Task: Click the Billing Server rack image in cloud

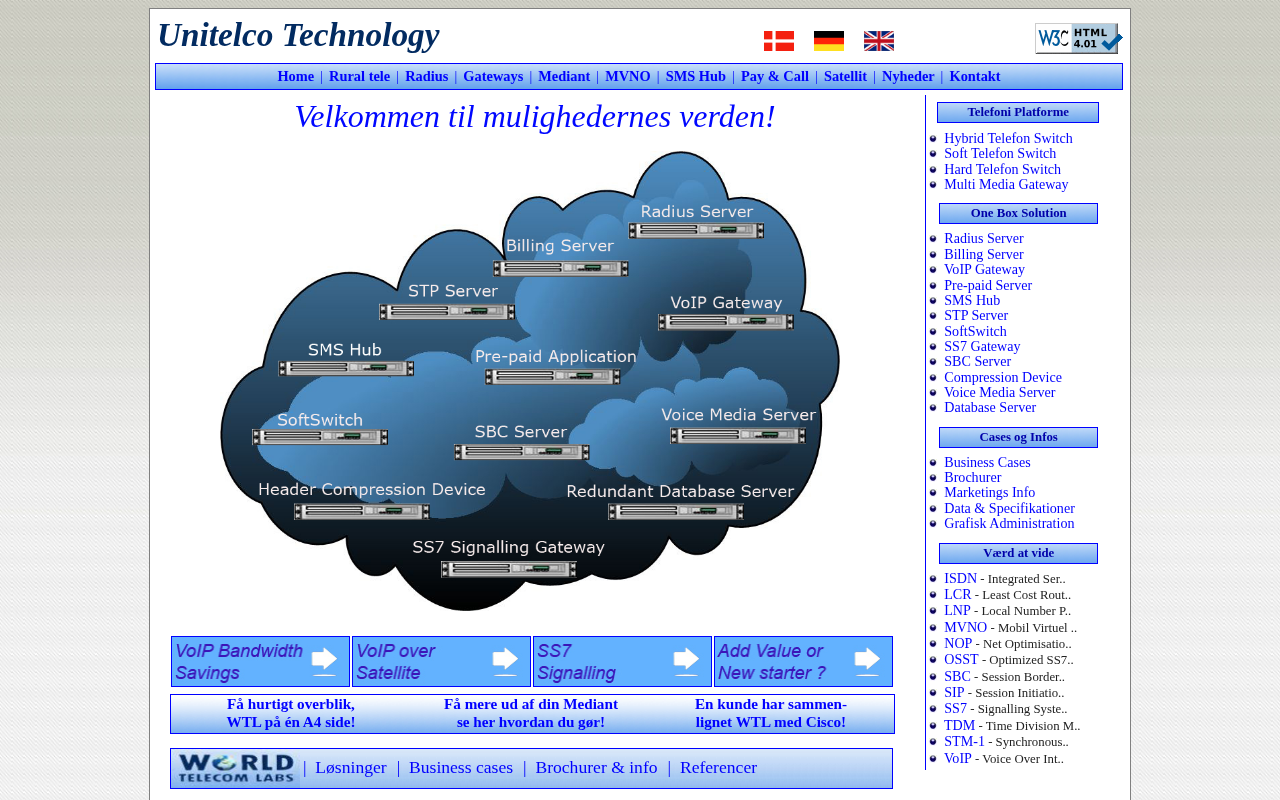Action: [561, 268]
